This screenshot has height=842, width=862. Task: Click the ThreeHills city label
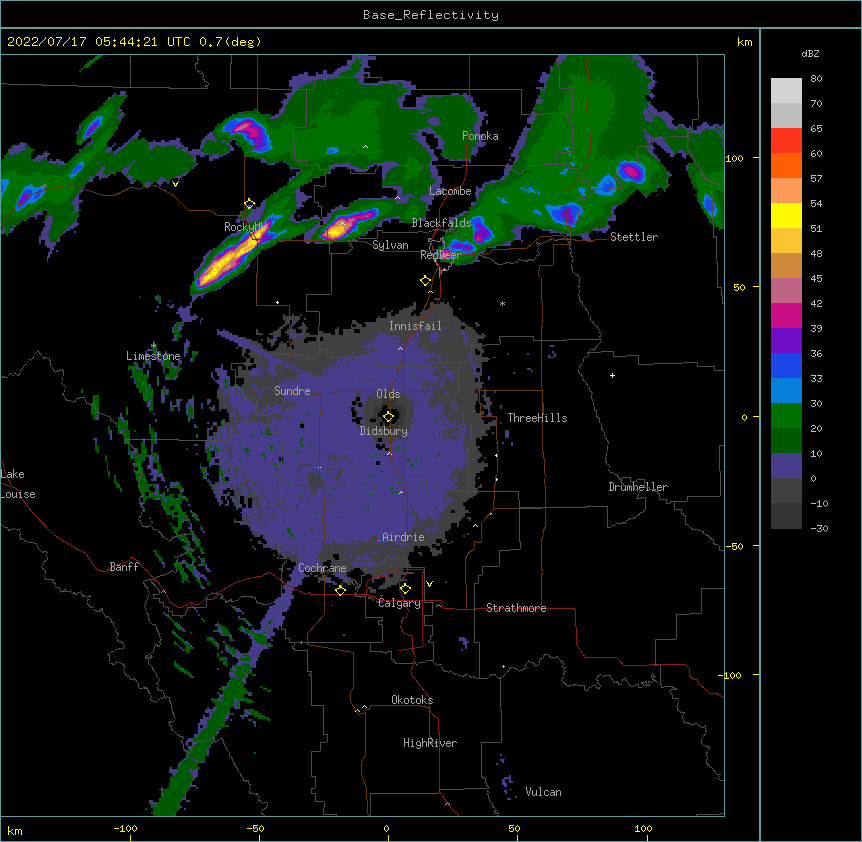(537, 418)
